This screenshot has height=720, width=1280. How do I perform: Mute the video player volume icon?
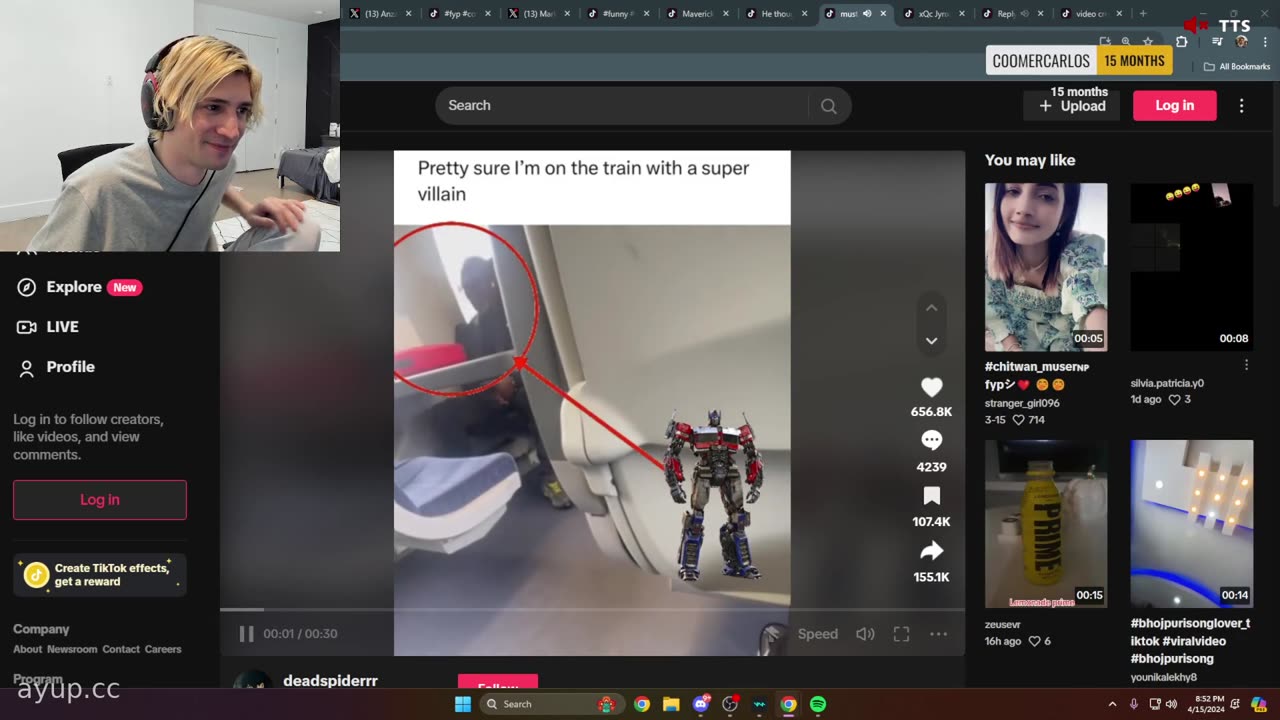point(865,634)
